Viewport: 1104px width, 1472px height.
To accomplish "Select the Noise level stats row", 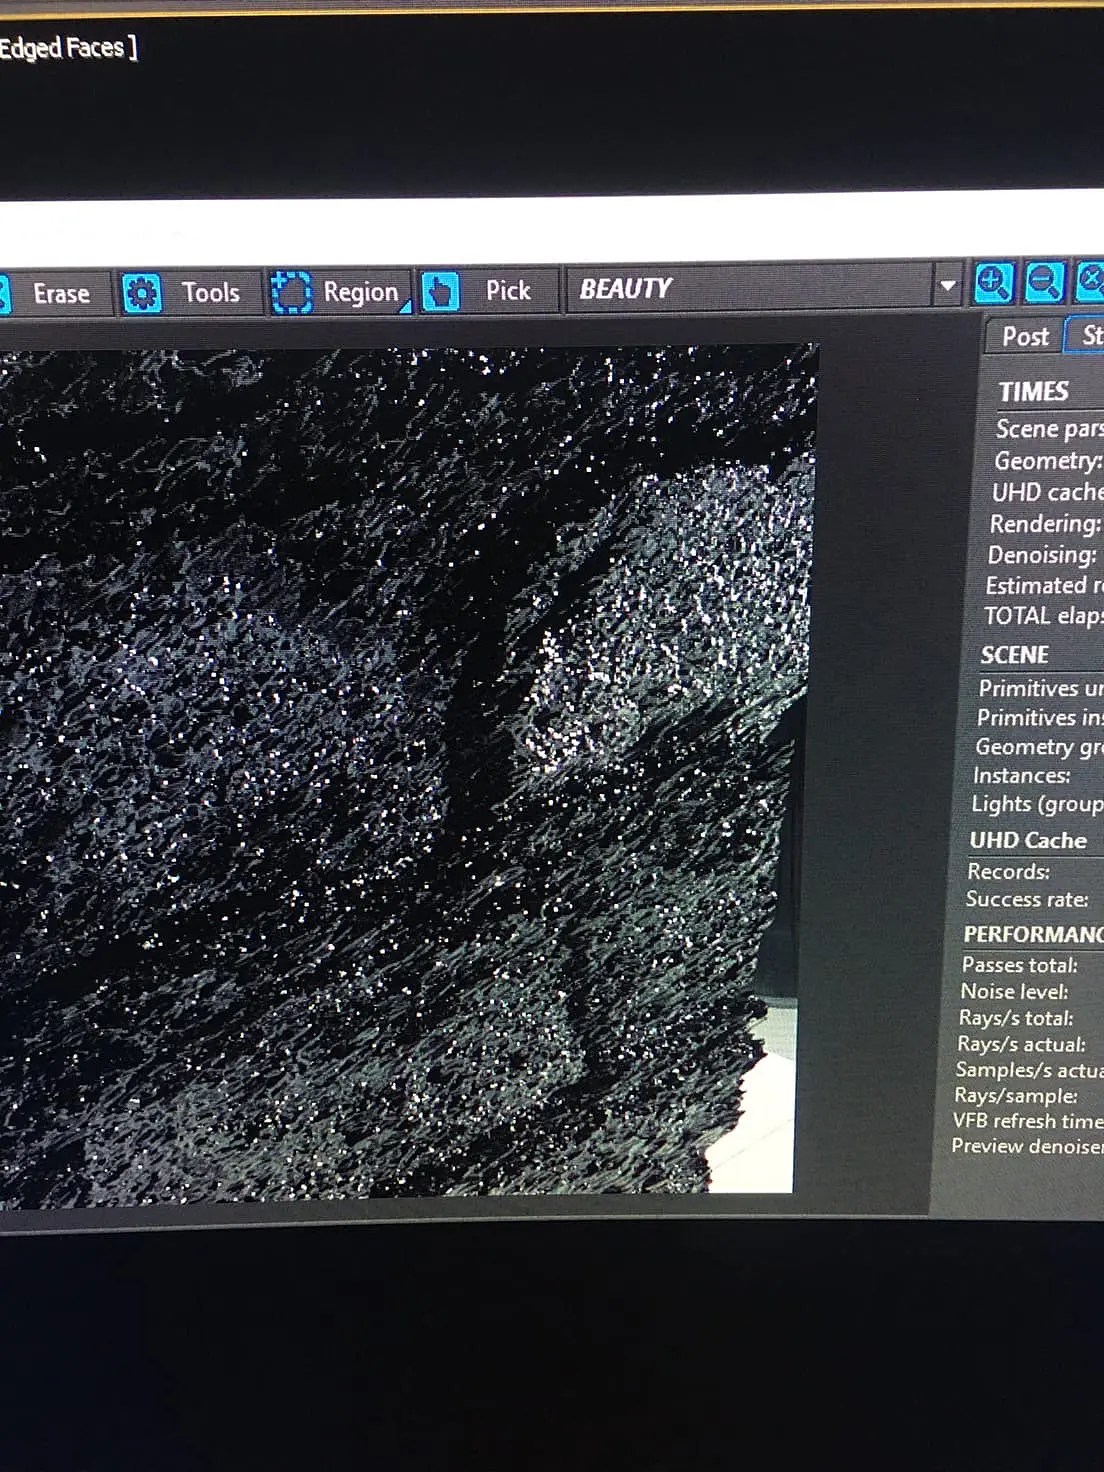I will [1030, 991].
